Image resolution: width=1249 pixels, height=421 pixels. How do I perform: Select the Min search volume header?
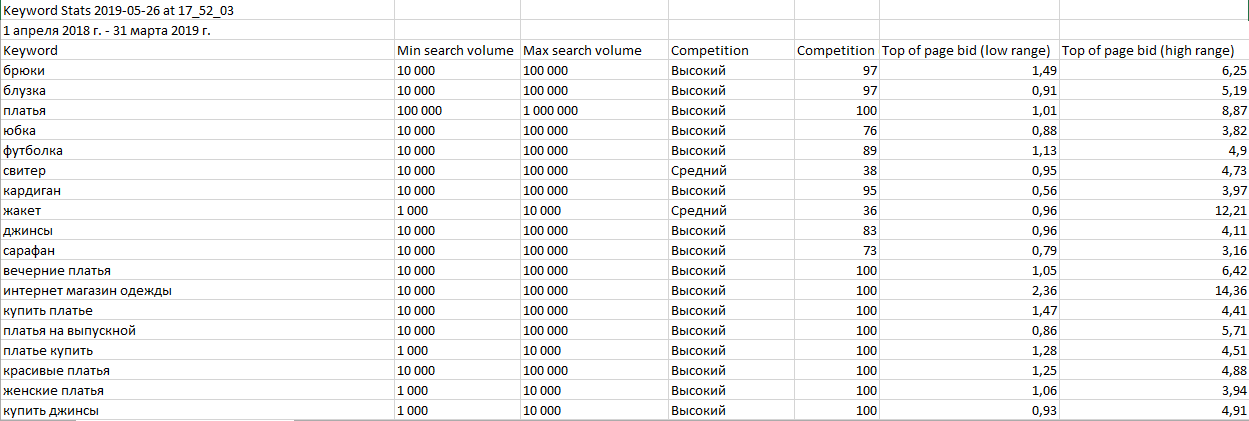457,50
